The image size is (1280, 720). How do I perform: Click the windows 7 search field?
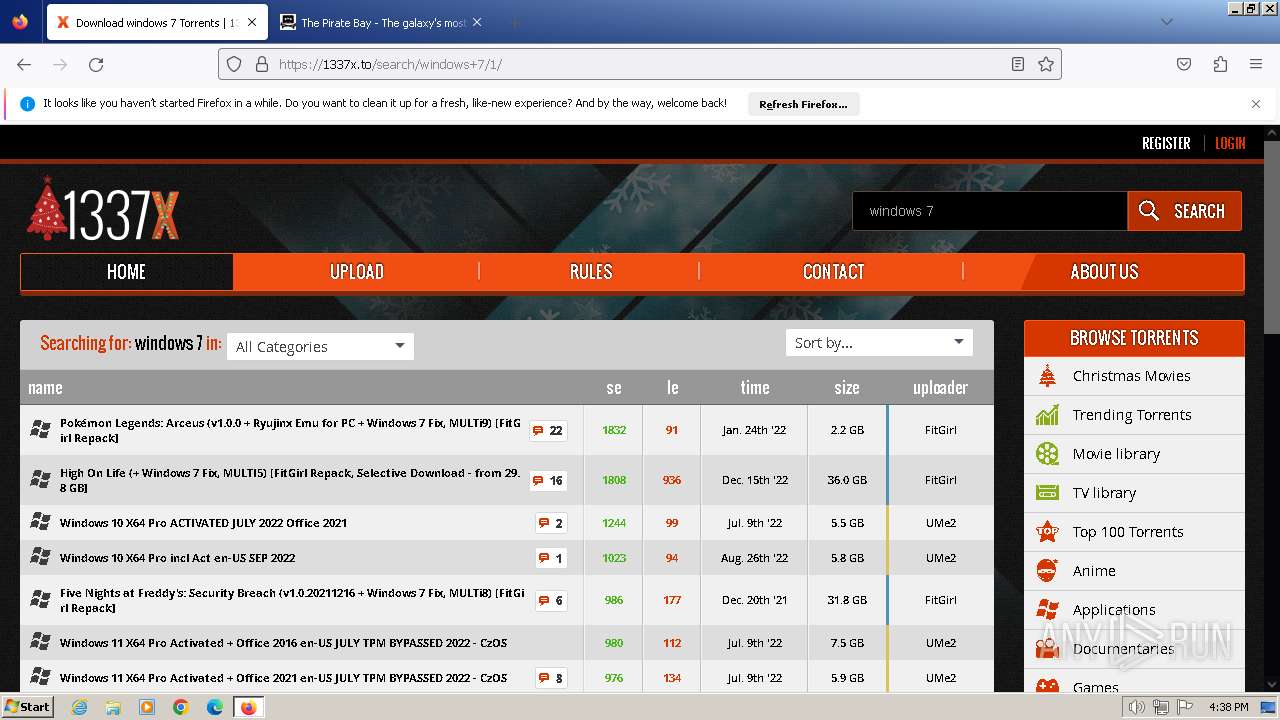990,211
